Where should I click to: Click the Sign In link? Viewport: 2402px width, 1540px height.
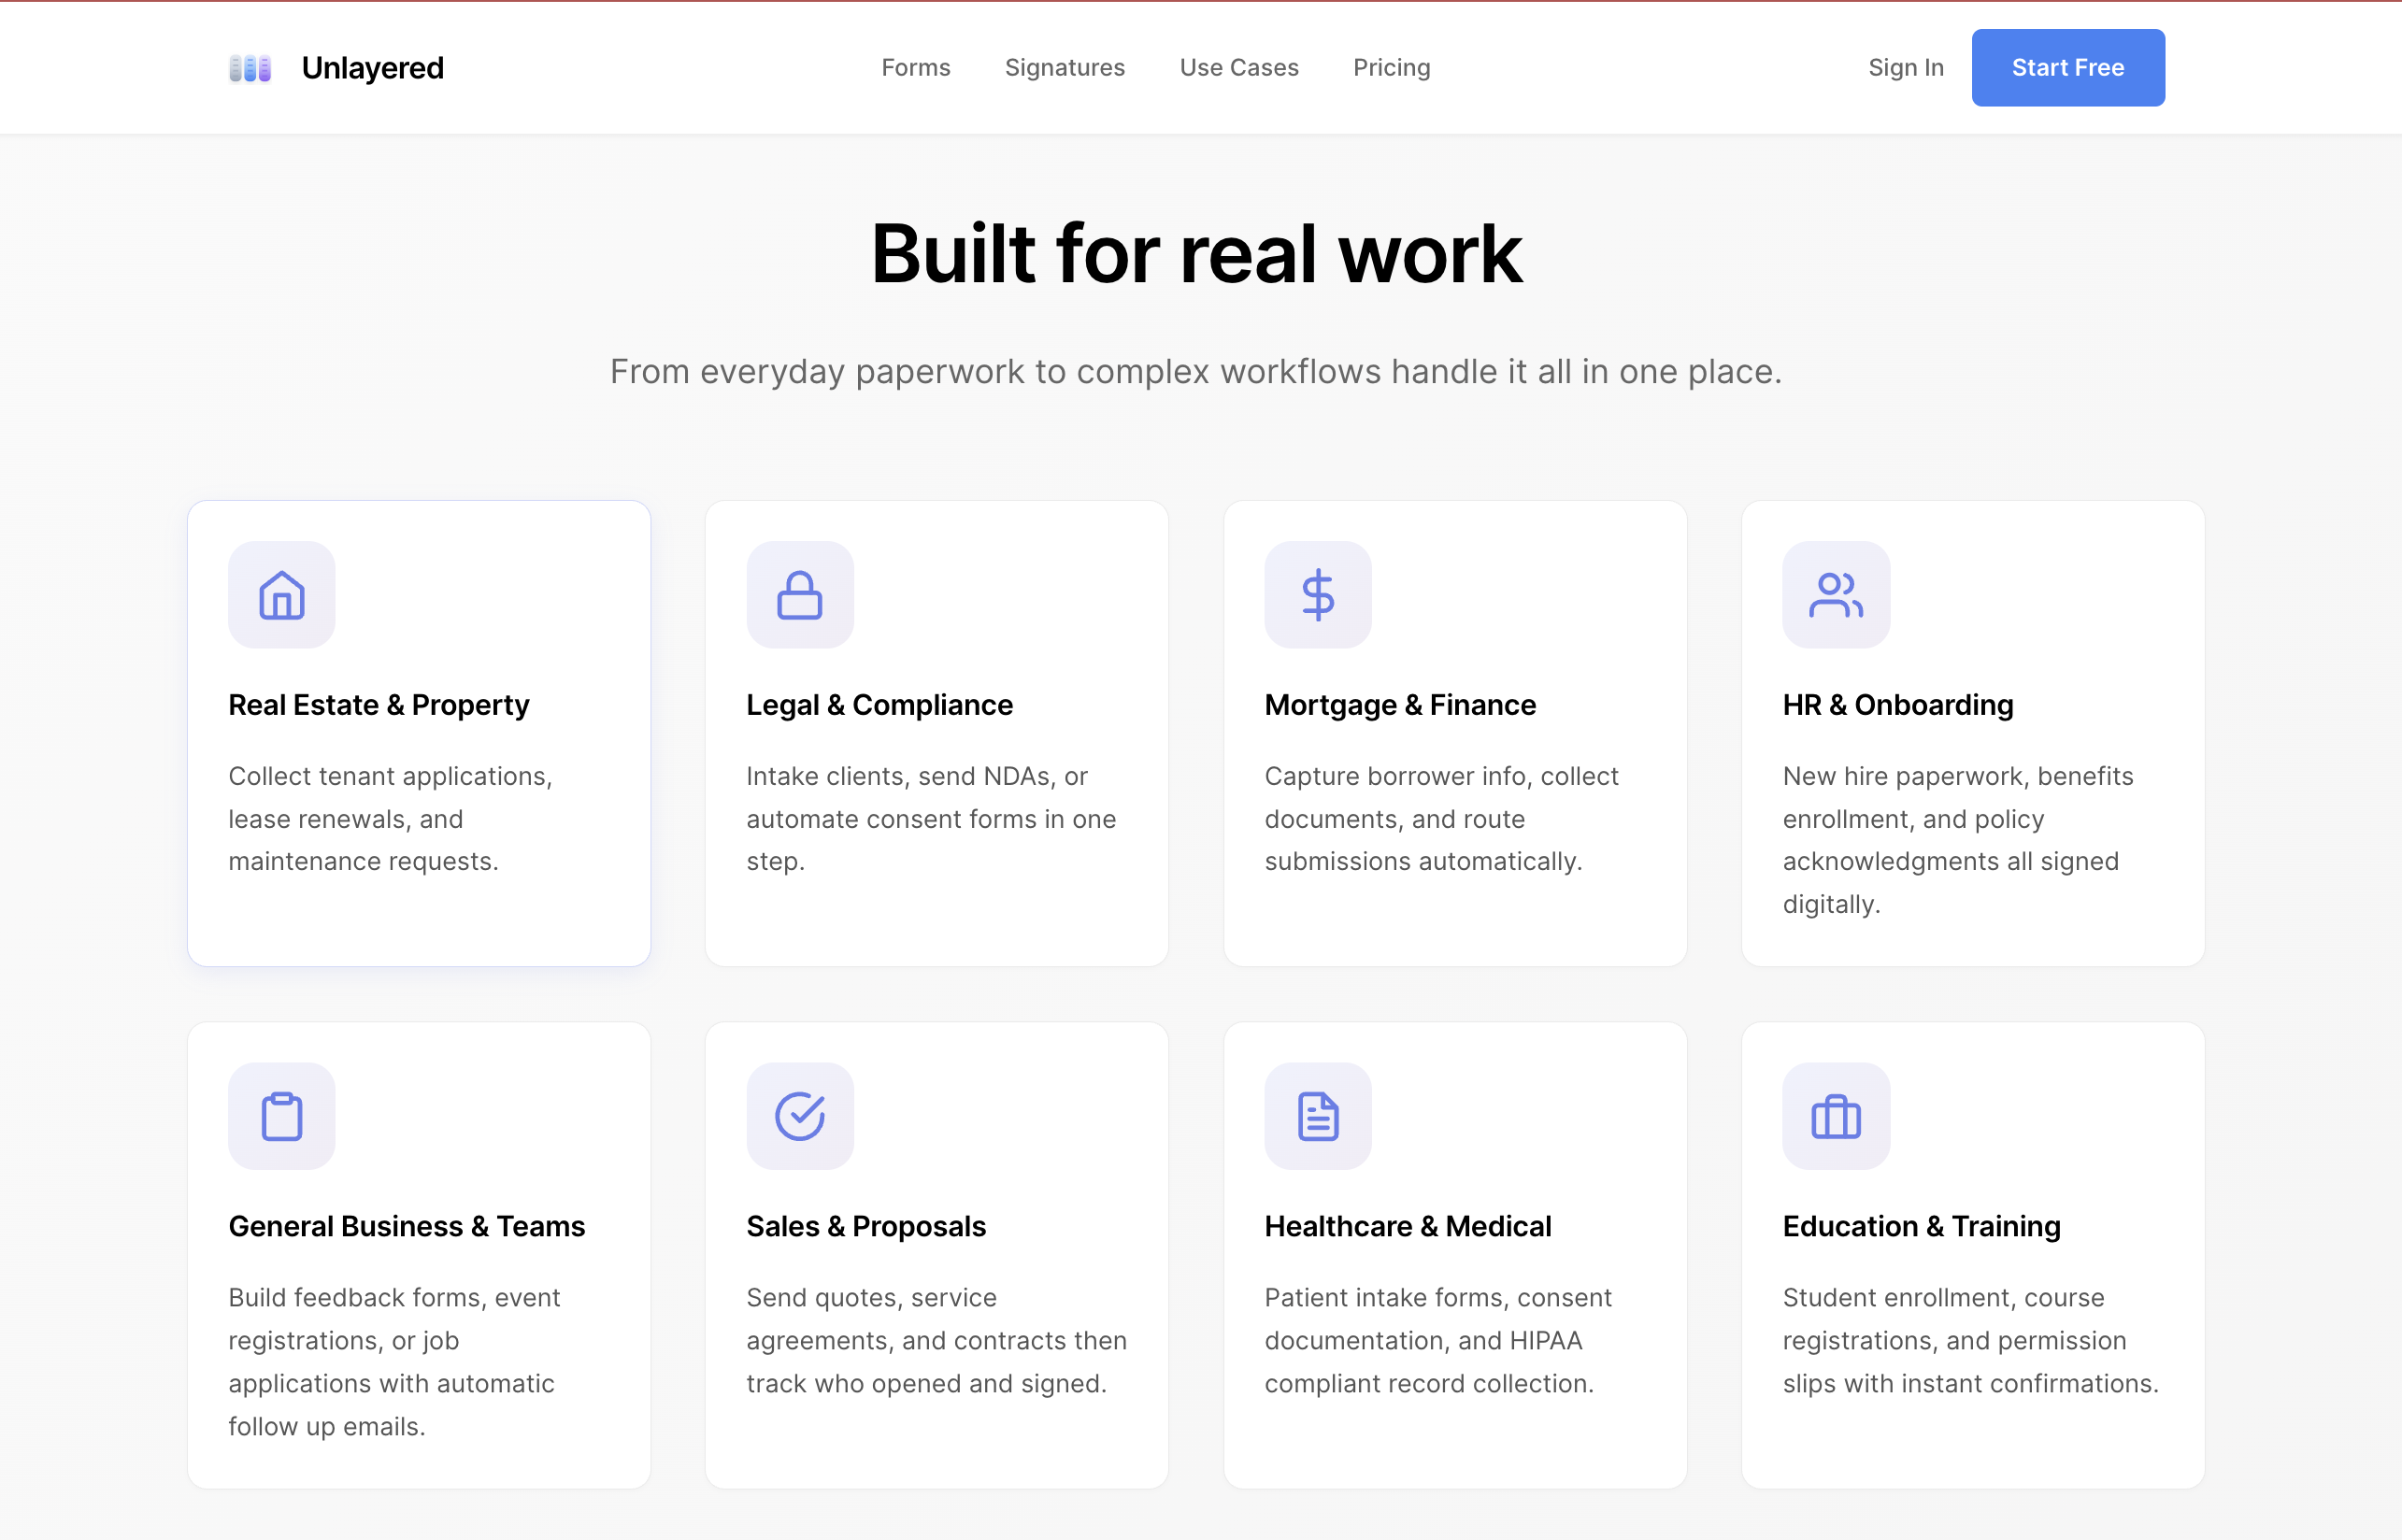click(1905, 68)
